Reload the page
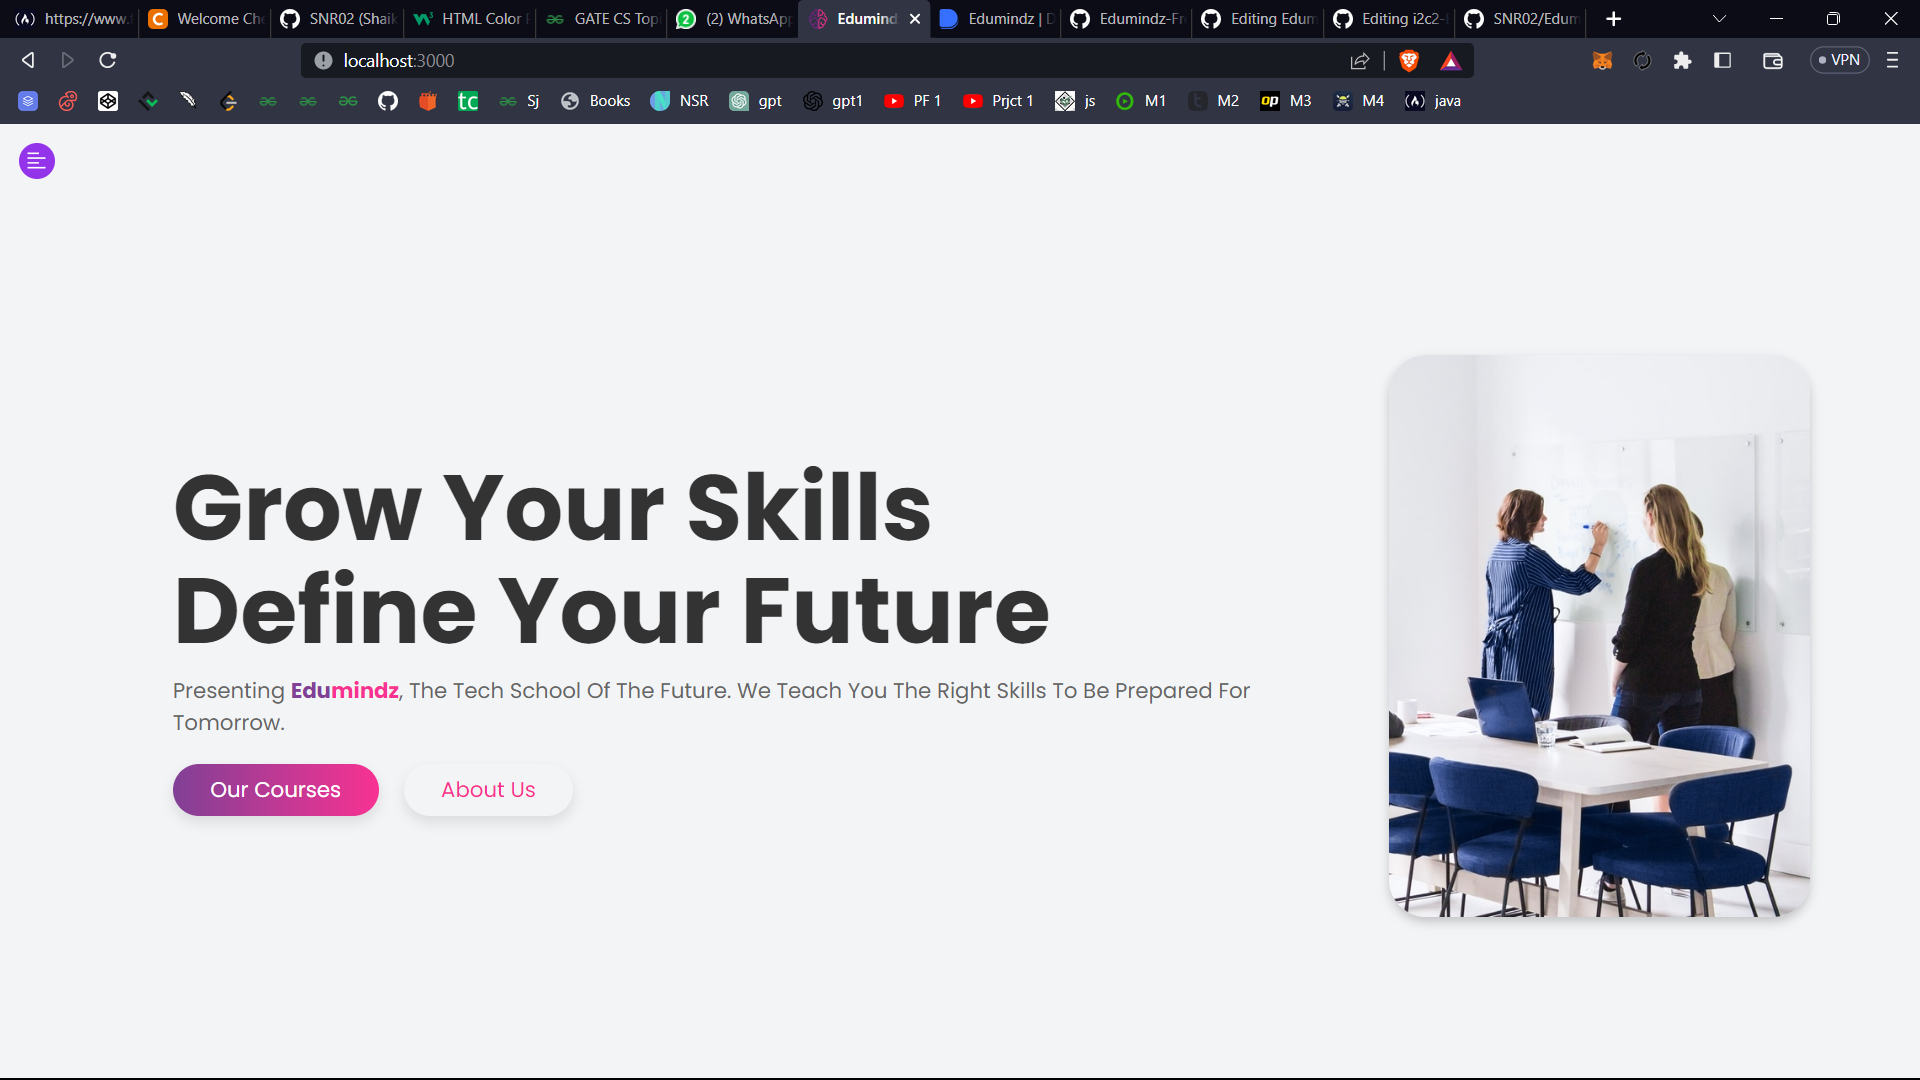This screenshot has height=1080, width=1920. [x=108, y=61]
